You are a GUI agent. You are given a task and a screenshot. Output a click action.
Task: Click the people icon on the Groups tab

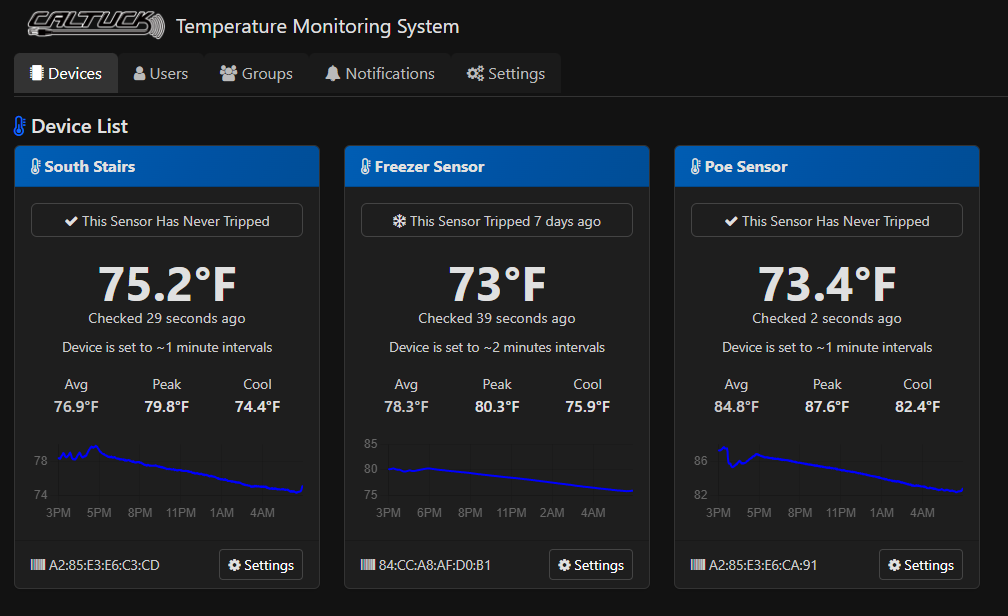point(229,72)
